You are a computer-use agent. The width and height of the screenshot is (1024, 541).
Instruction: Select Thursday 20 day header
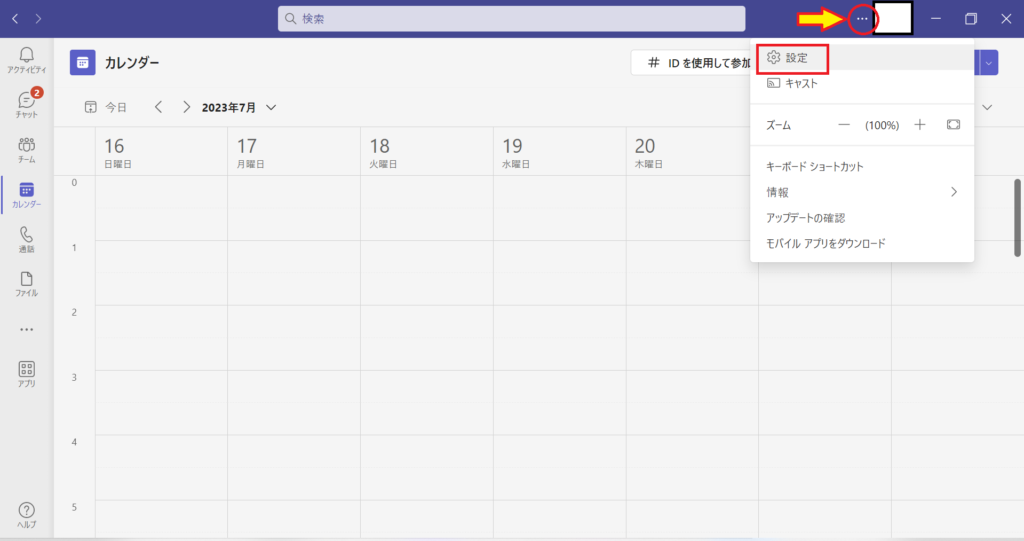(689, 153)
